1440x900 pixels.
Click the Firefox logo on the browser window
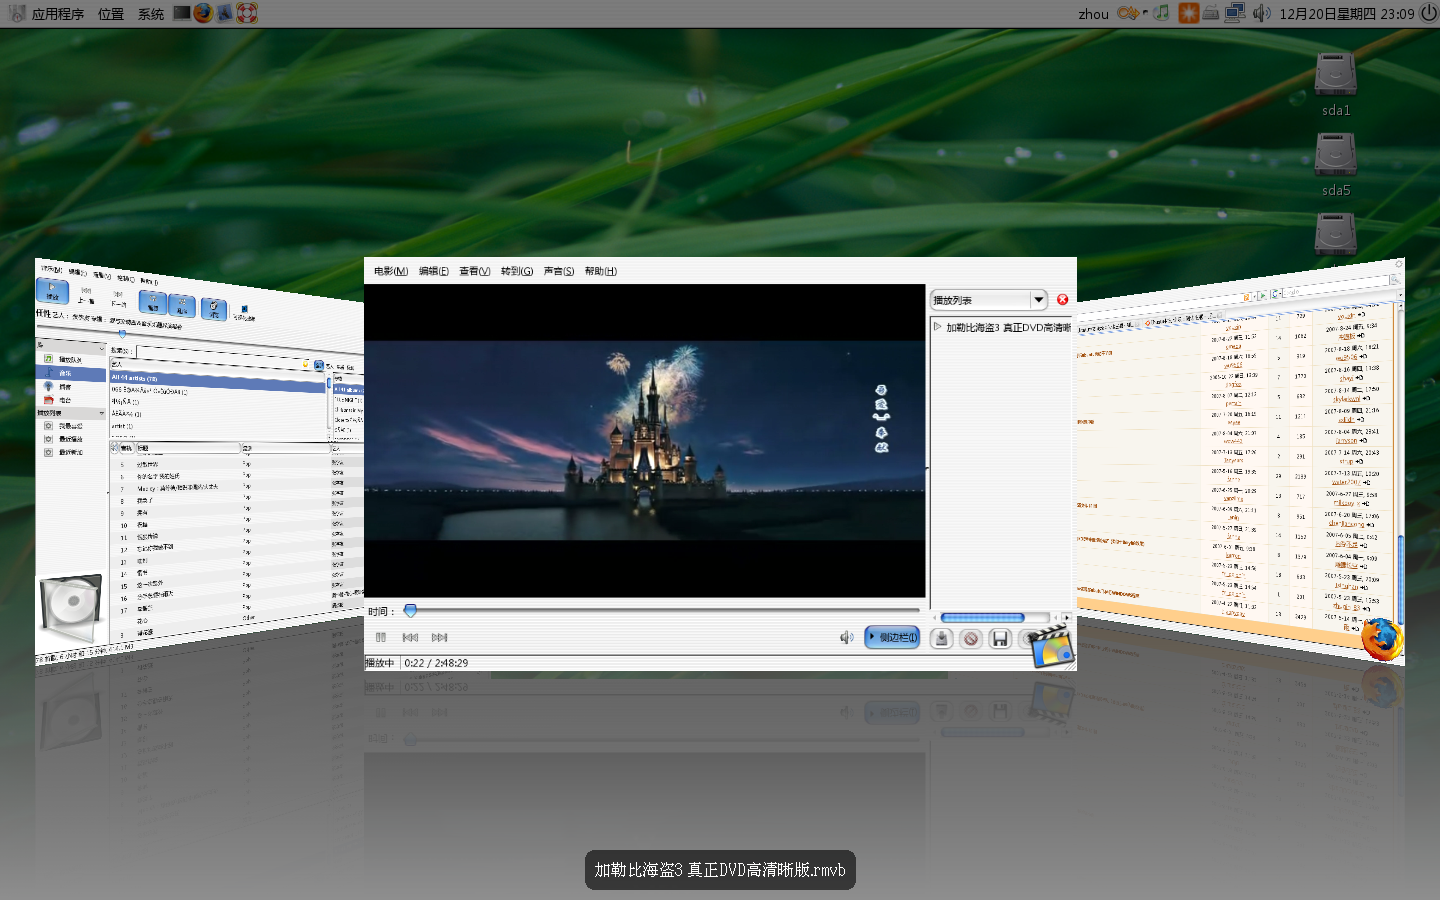[x=1381, y=639]
